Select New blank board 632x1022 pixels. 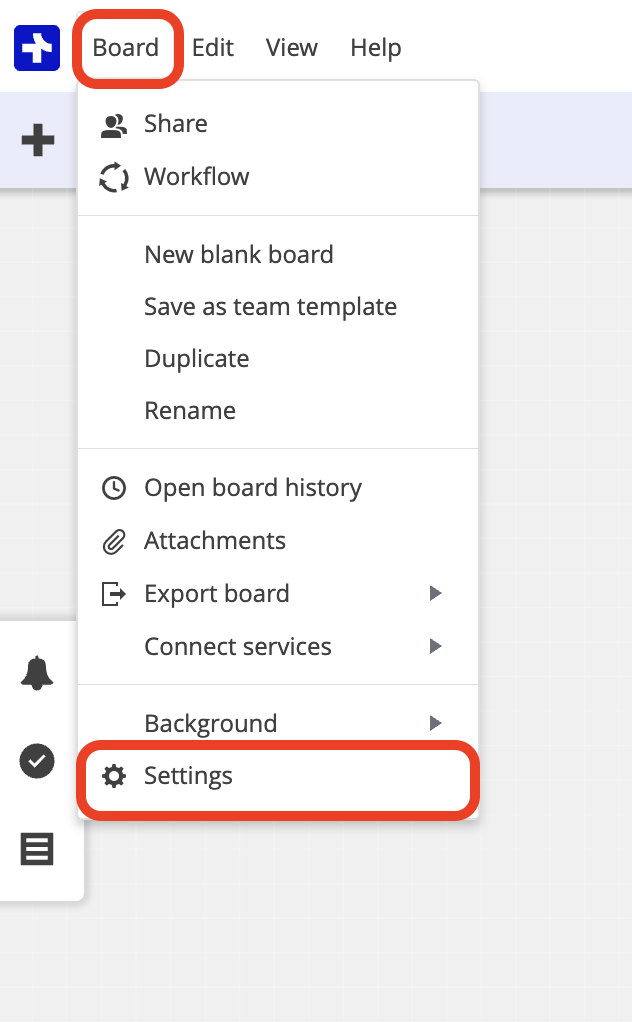[x=239, y=255]
